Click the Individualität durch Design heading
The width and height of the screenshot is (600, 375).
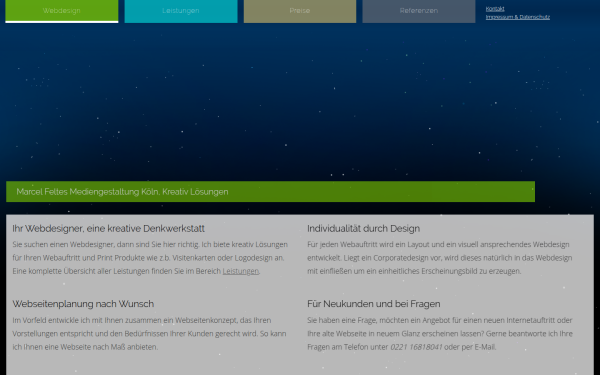[x=363, y=228]
